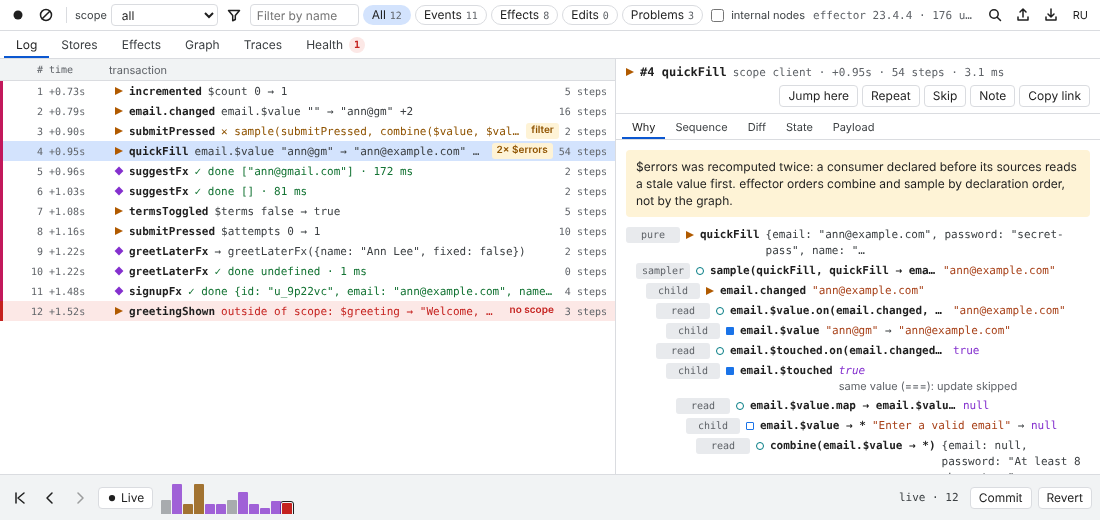Toggle the Effects 8 filter chip
The image size is (1100, 520).
(x=524, y=15)
